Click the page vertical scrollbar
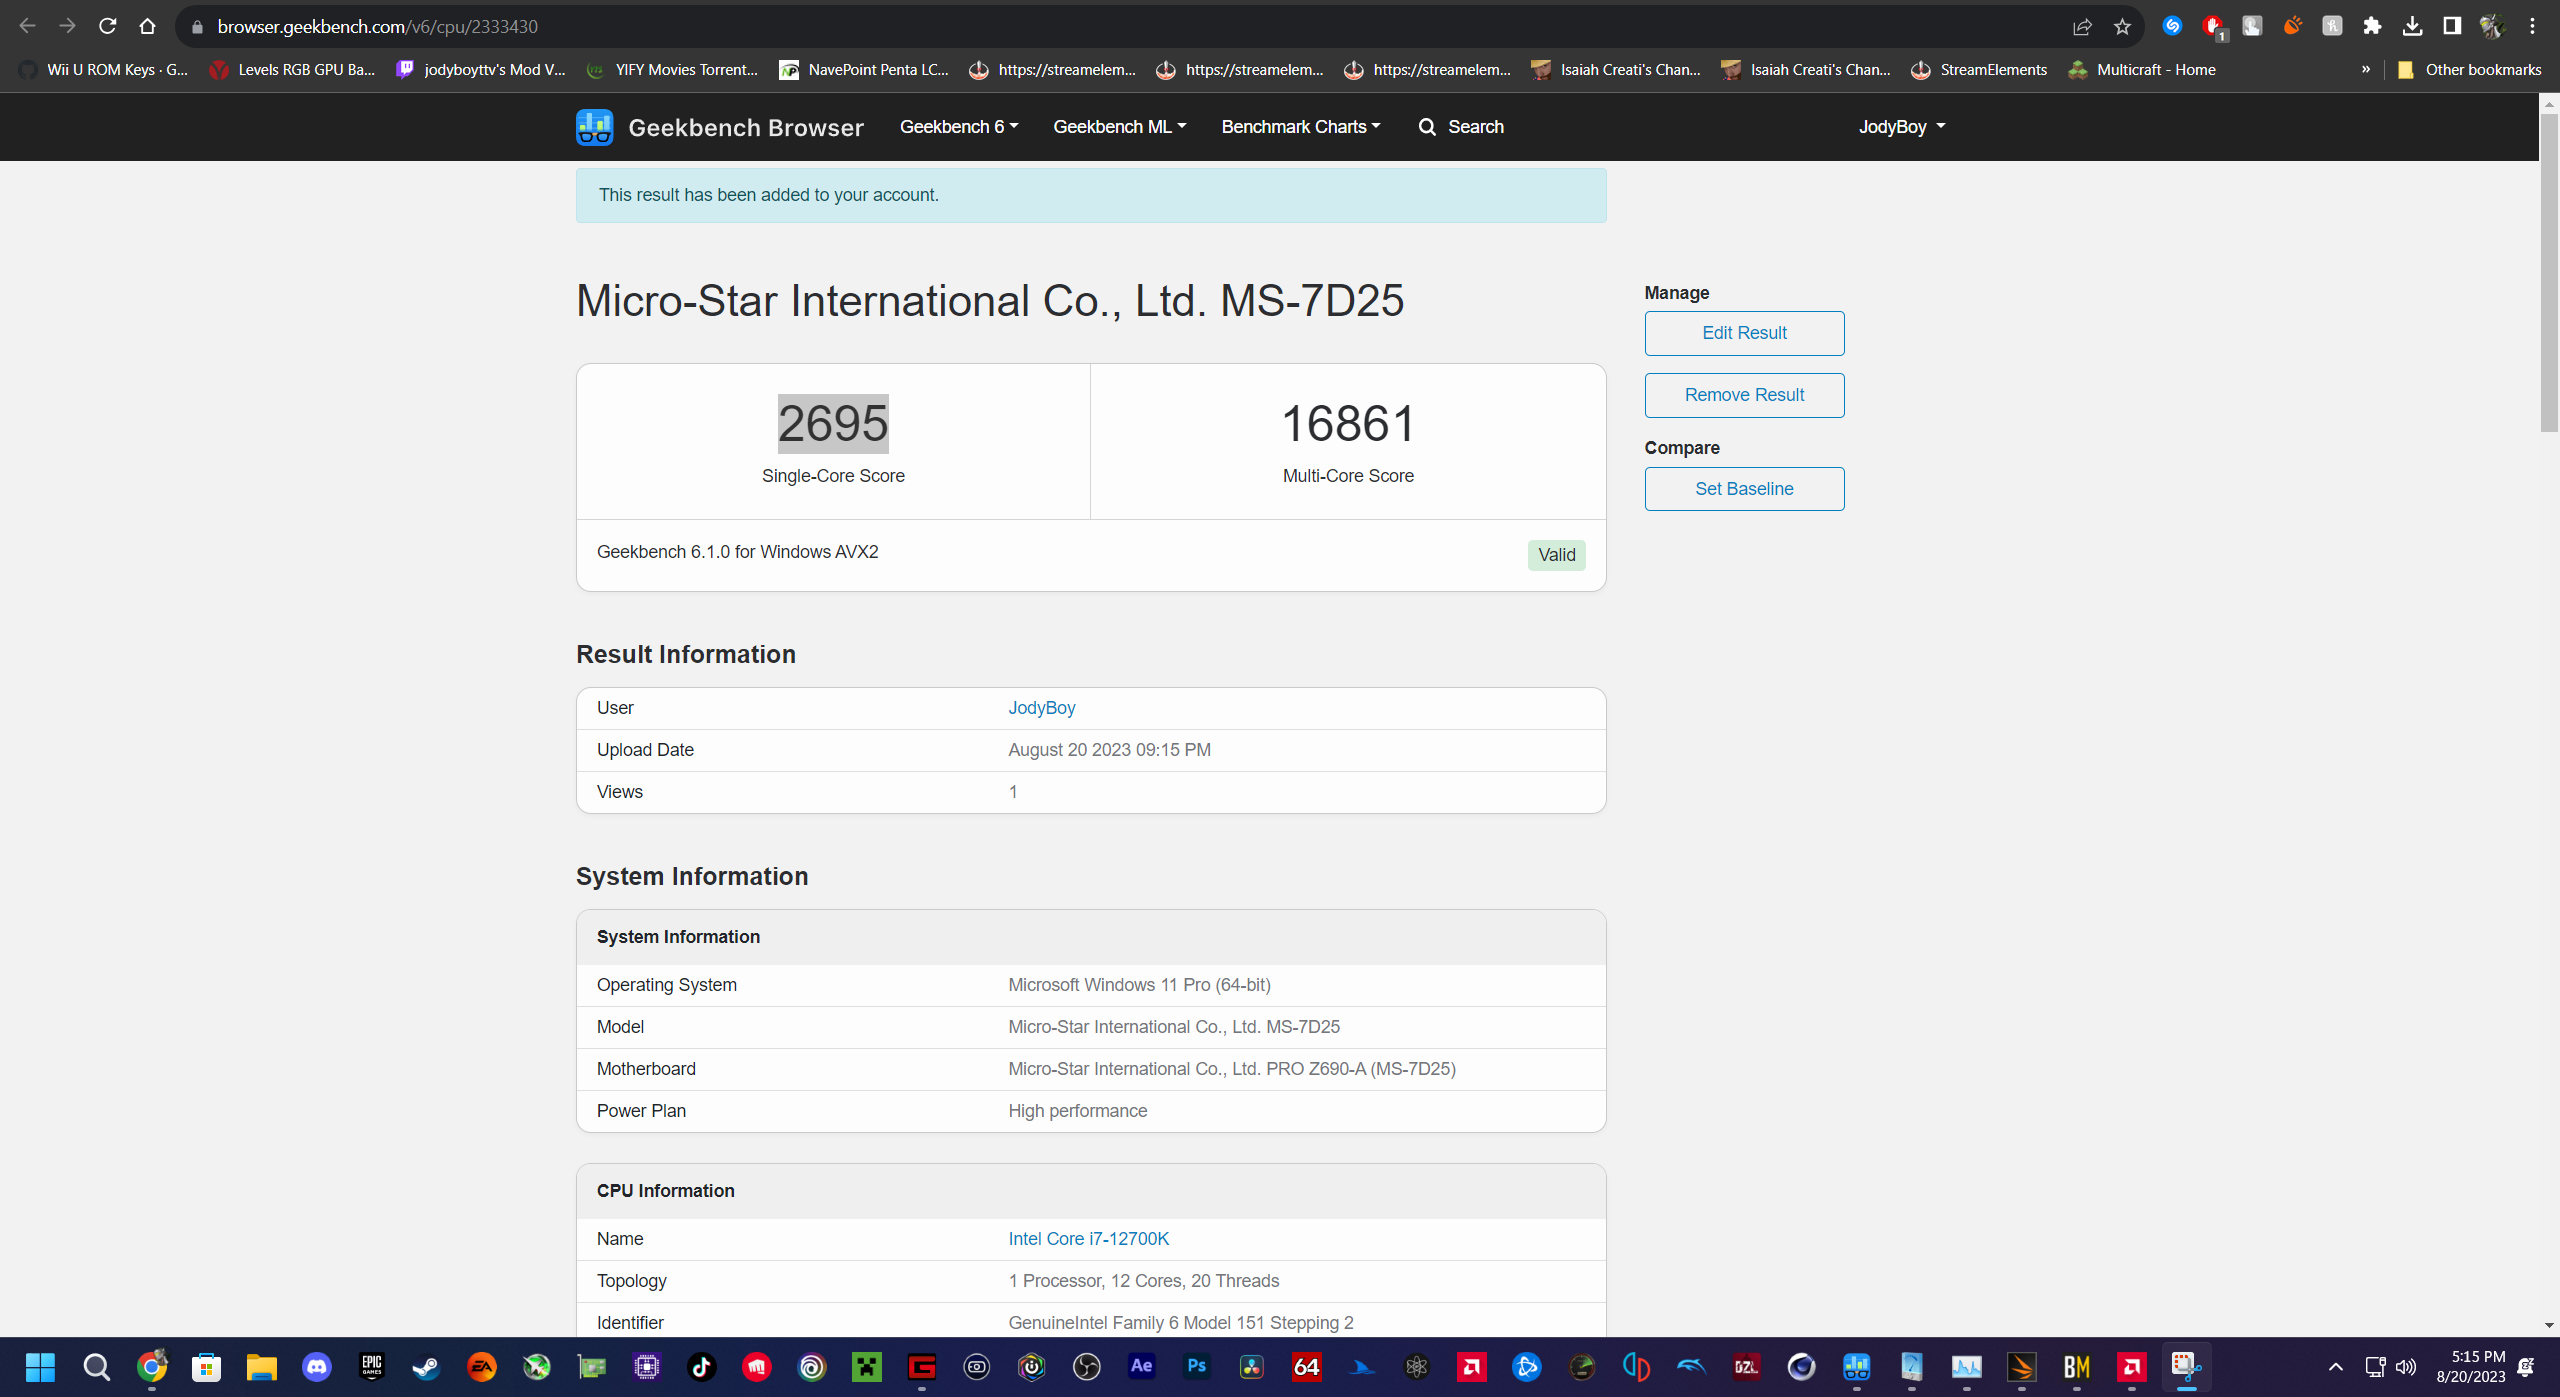 pos(2549,272)
